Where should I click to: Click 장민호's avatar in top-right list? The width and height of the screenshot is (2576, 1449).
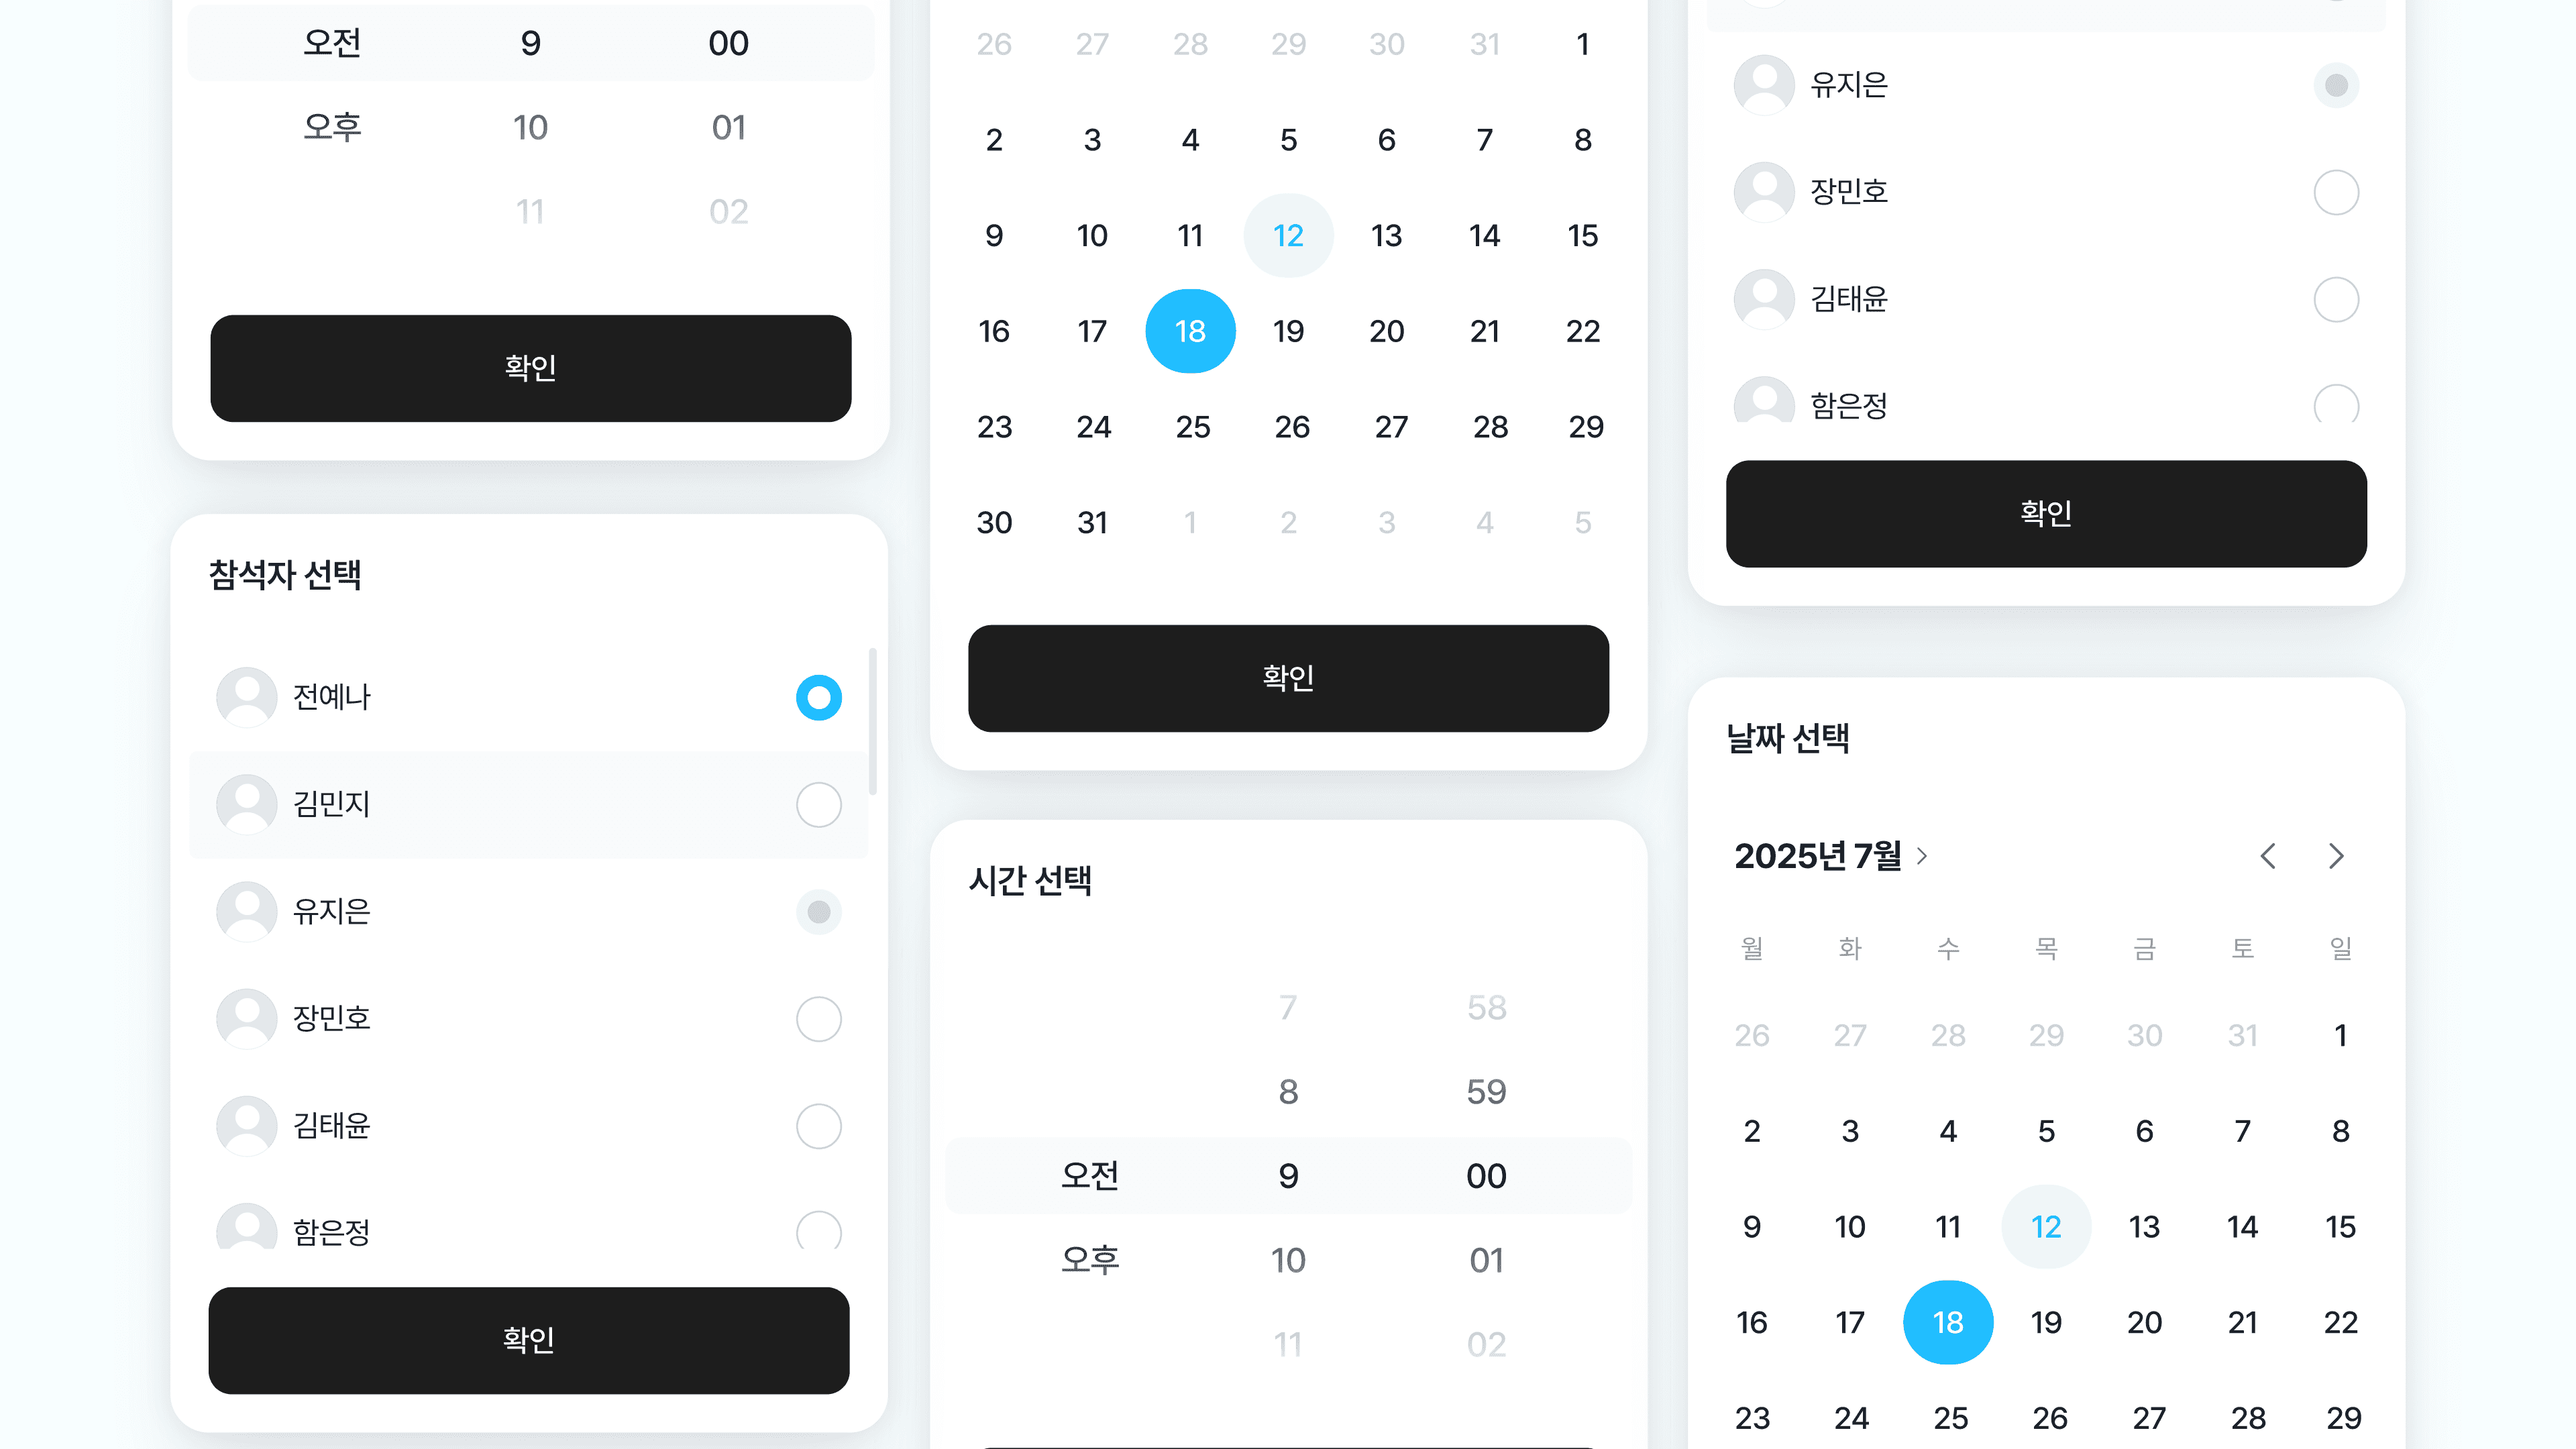point(1764,191)
